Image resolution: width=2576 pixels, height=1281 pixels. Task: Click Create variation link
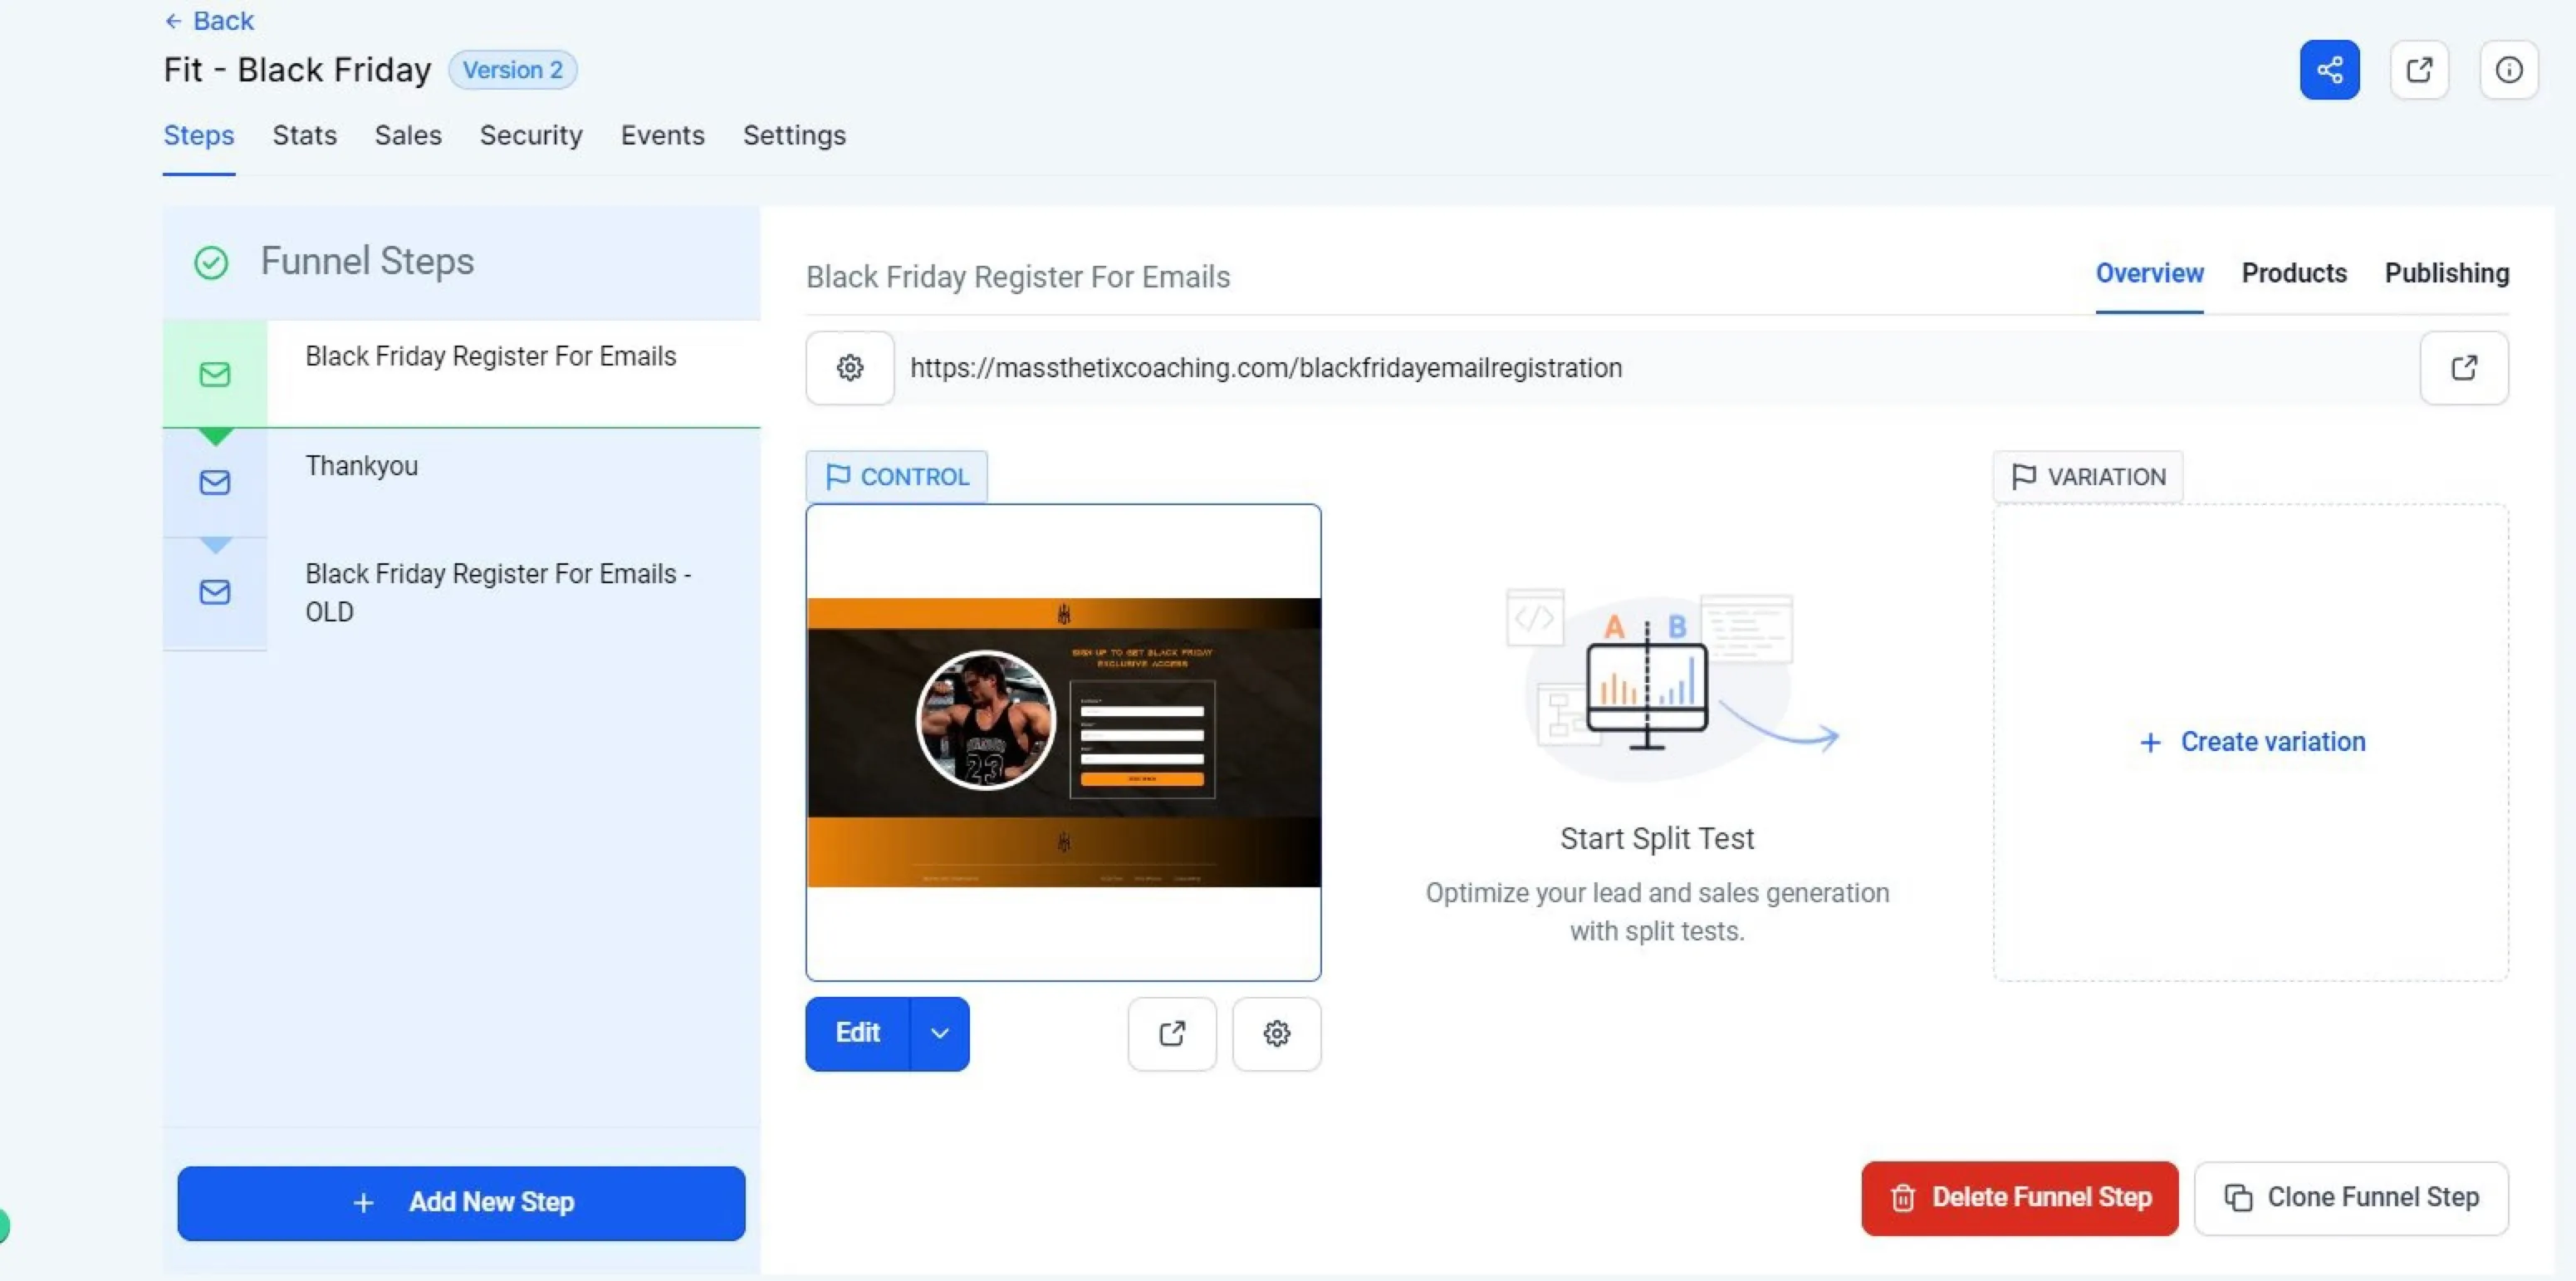point(2252,742)
